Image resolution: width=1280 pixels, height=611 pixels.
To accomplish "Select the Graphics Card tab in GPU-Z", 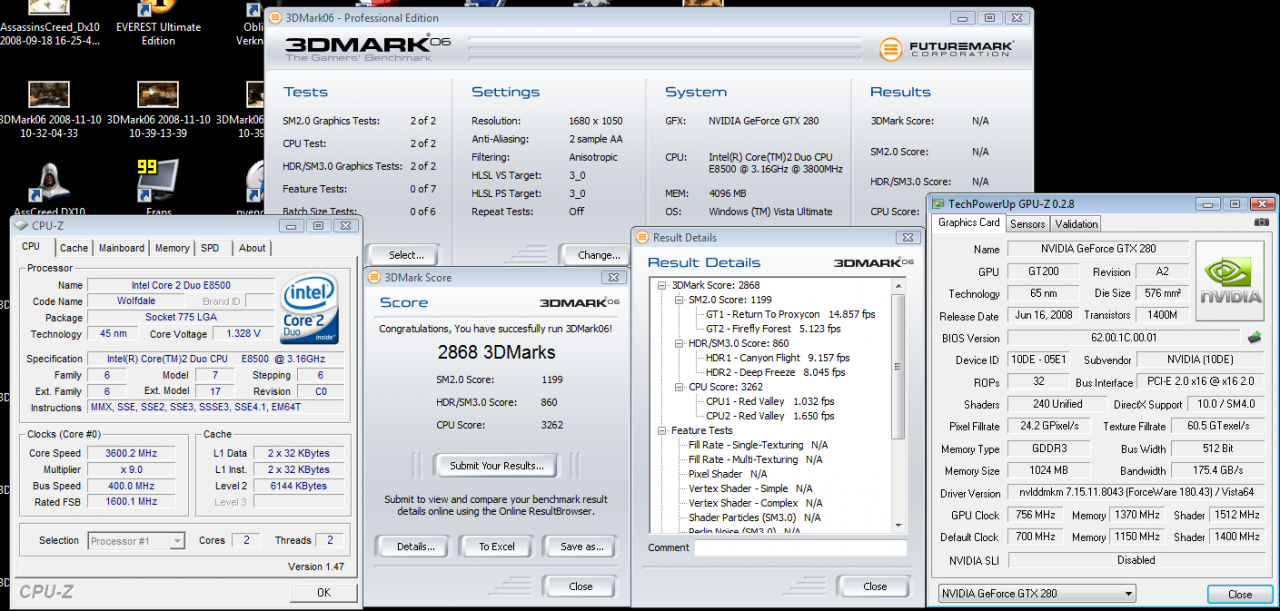I will (968, 223).
